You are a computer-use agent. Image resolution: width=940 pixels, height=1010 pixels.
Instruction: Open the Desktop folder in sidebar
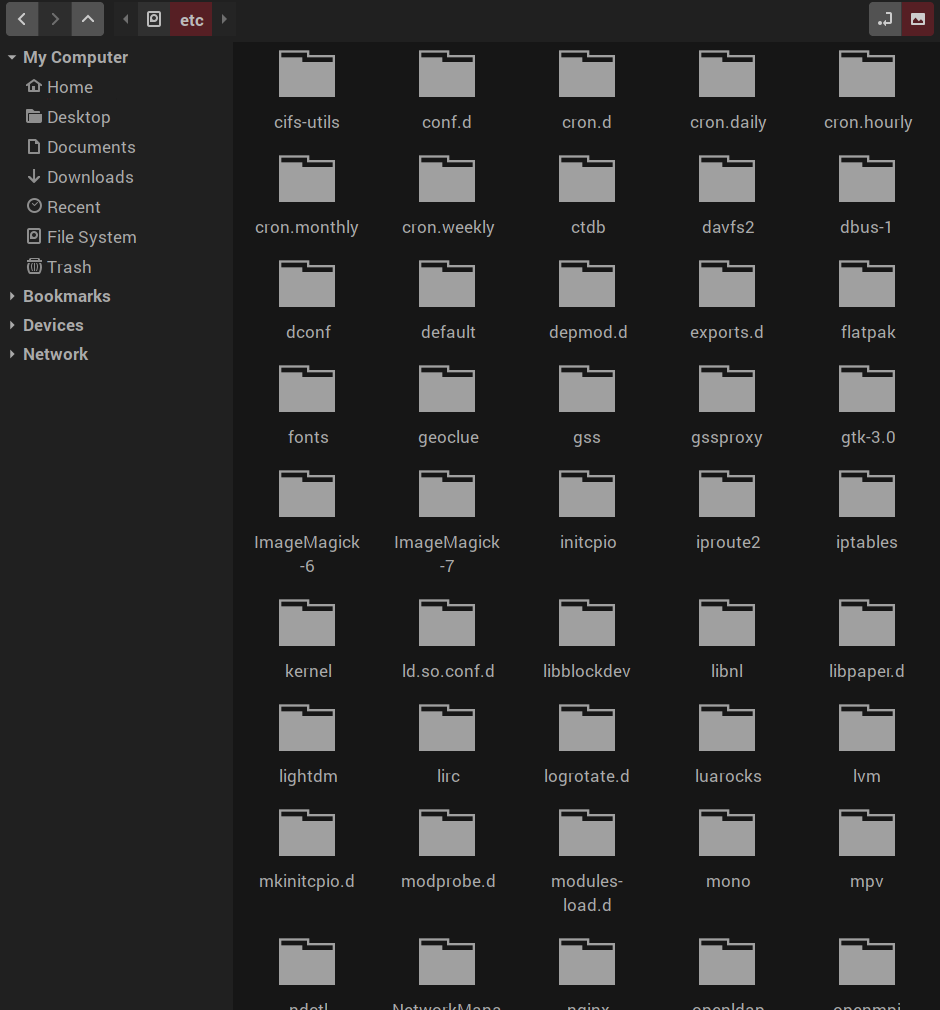click(x=79, y=117)
